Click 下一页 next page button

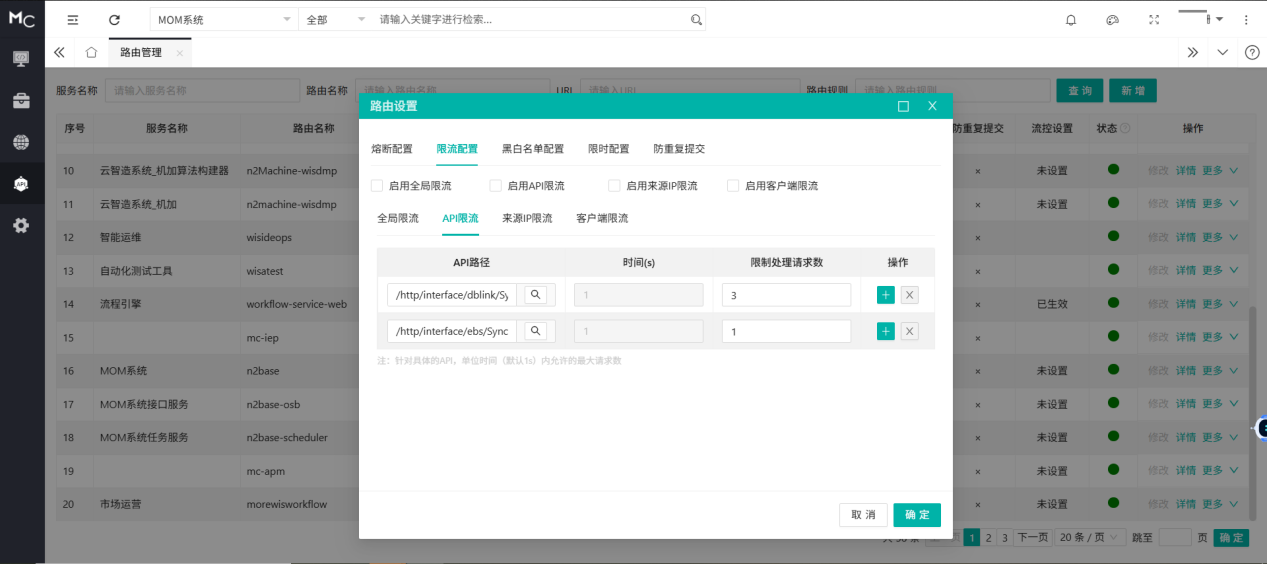[1033, 538]
